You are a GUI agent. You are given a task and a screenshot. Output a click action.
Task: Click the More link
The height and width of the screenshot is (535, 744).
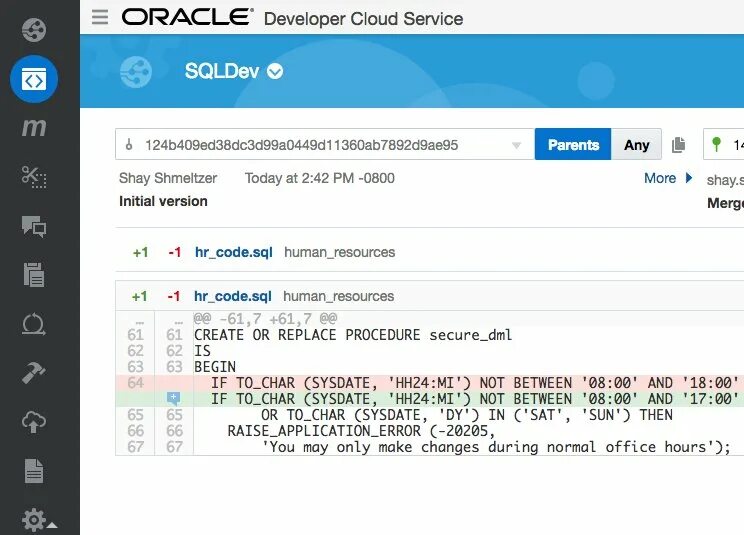click(x=660, y=178)
